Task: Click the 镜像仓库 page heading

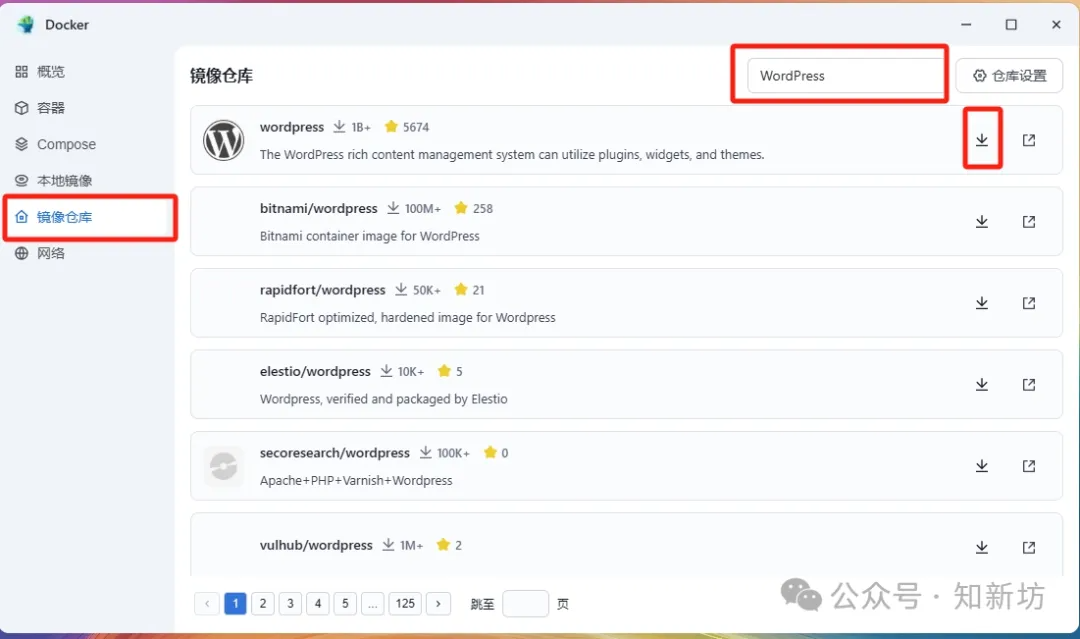Action: click(x=221, y=76)
